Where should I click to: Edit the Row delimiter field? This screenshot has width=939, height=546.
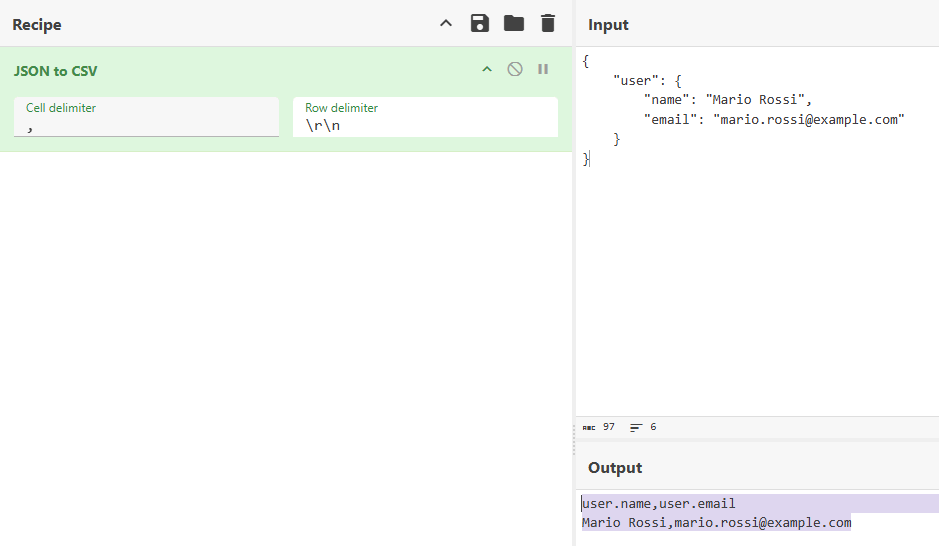(425, 117)
